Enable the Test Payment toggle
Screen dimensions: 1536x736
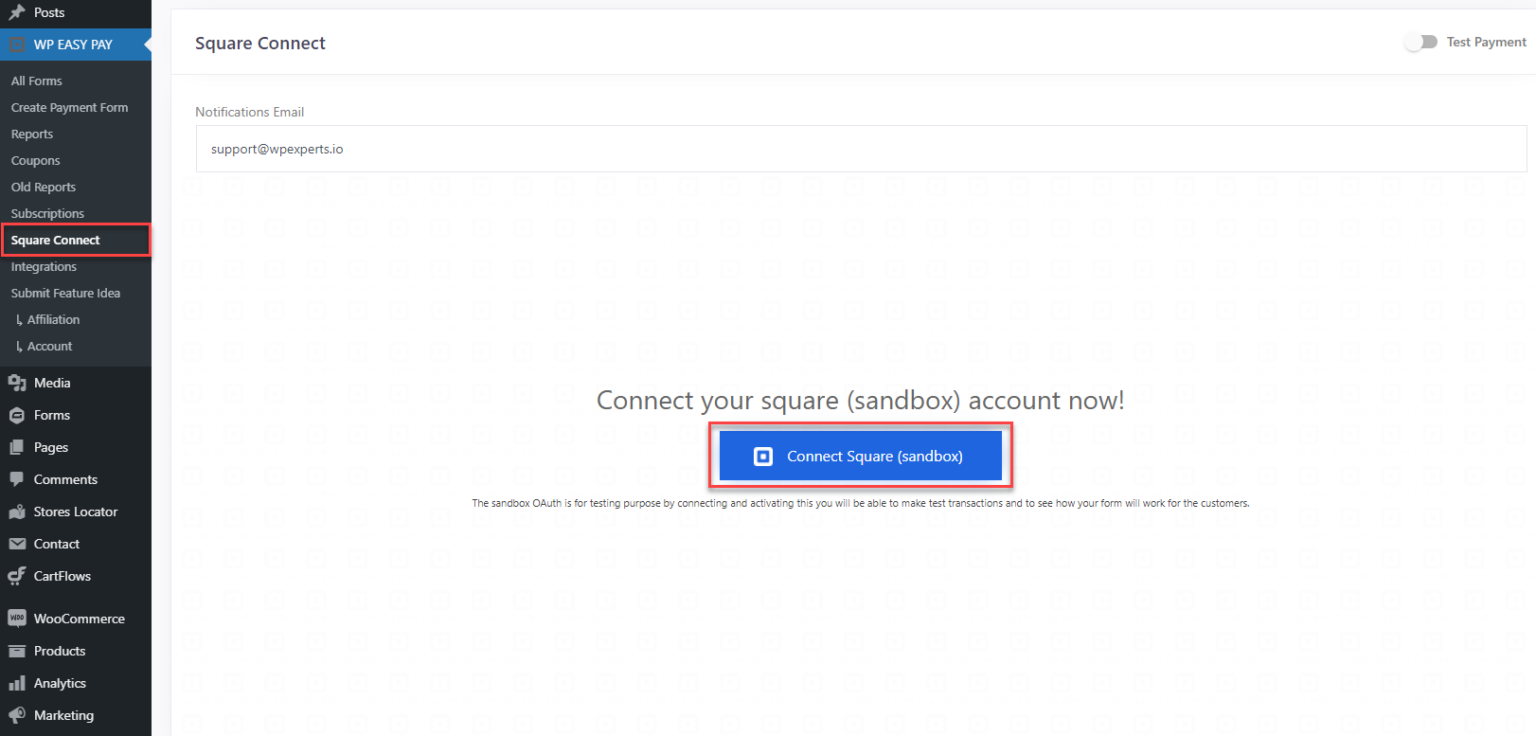pos(1421,42)
